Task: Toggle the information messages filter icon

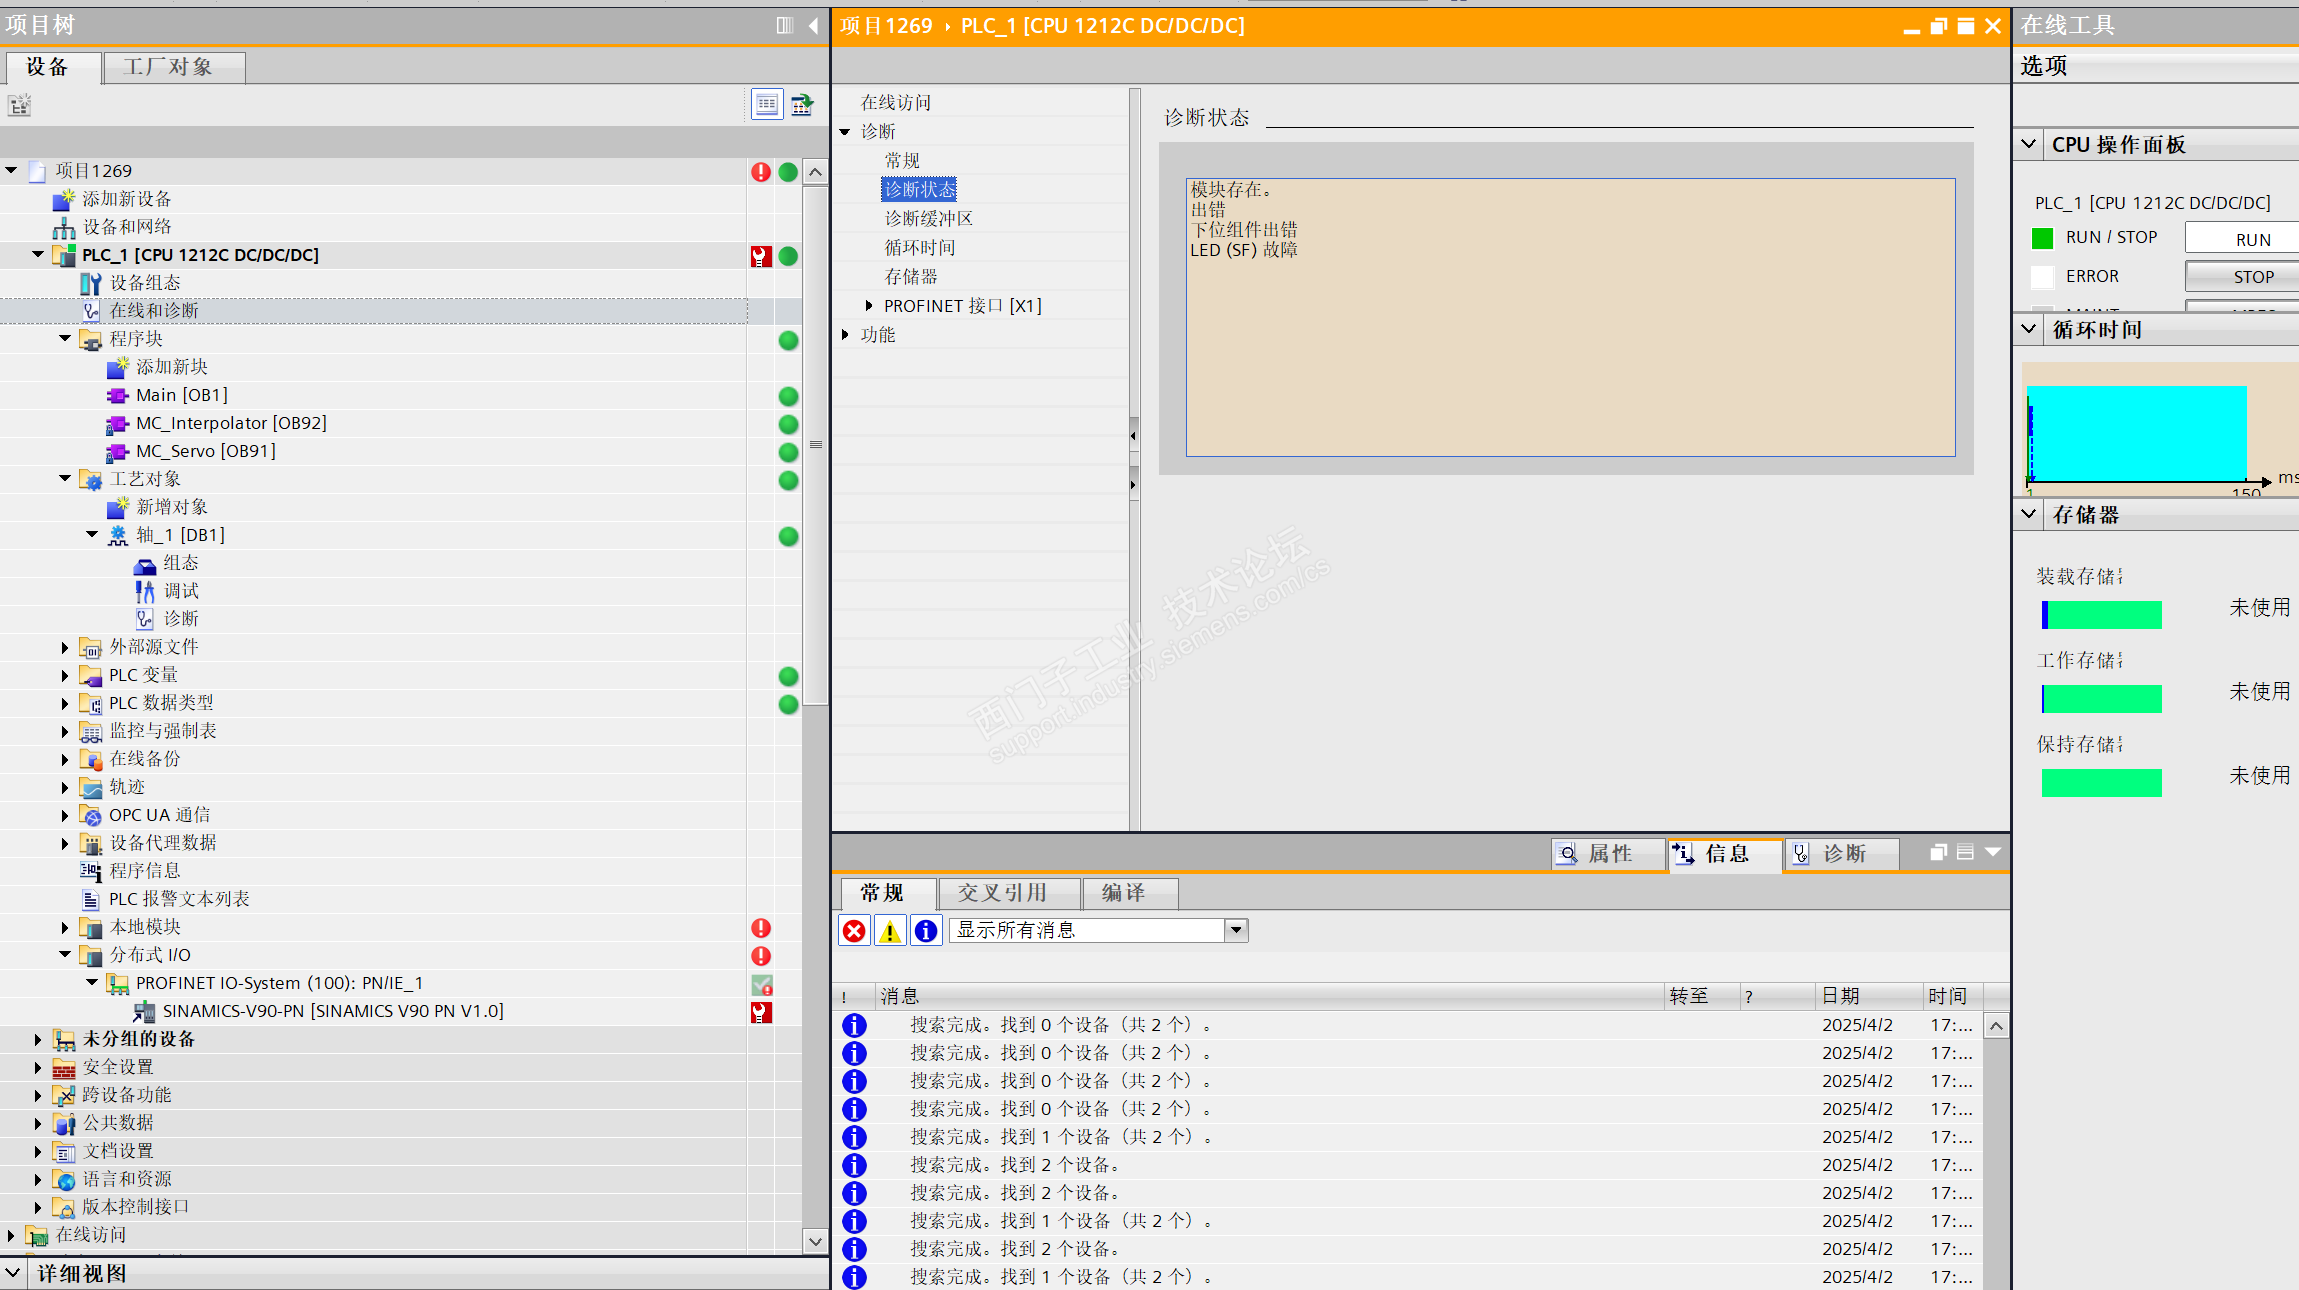Action: click(x=926, y=931)
